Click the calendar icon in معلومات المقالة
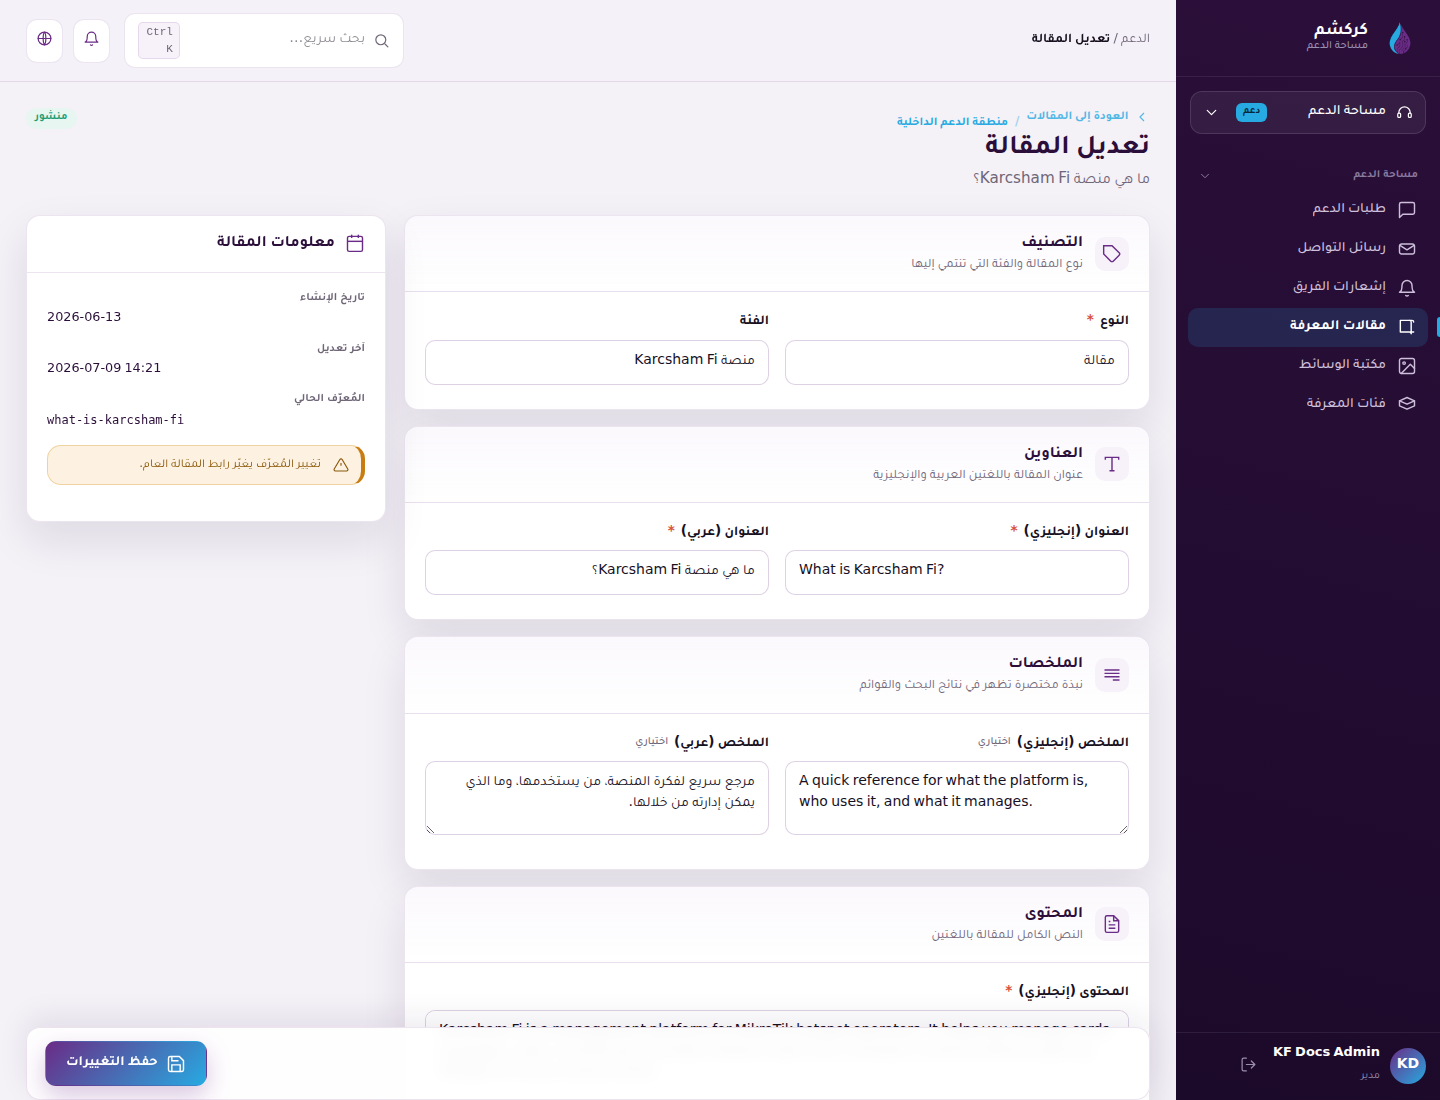This screenshot has width=1440, height=1100. [x=355, y=243]
